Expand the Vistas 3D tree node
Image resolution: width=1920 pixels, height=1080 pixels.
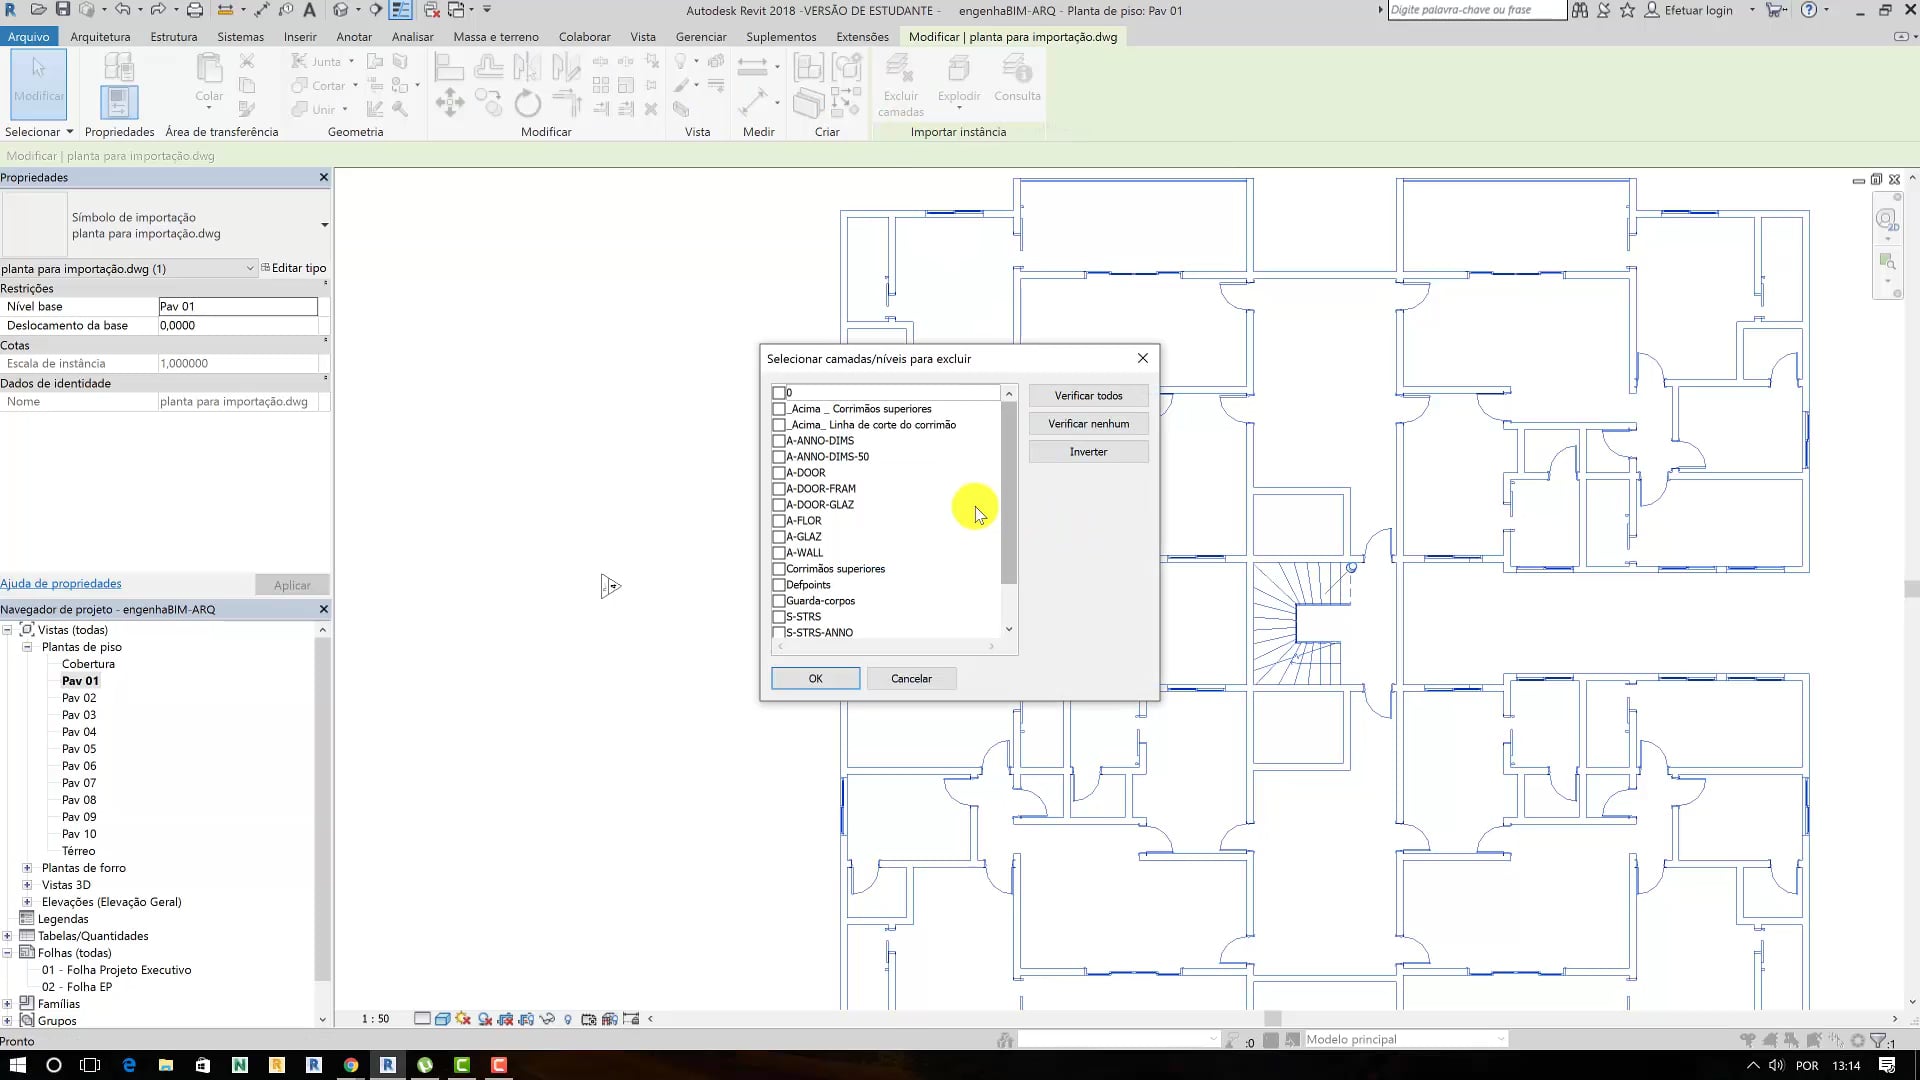coord(27,885)
